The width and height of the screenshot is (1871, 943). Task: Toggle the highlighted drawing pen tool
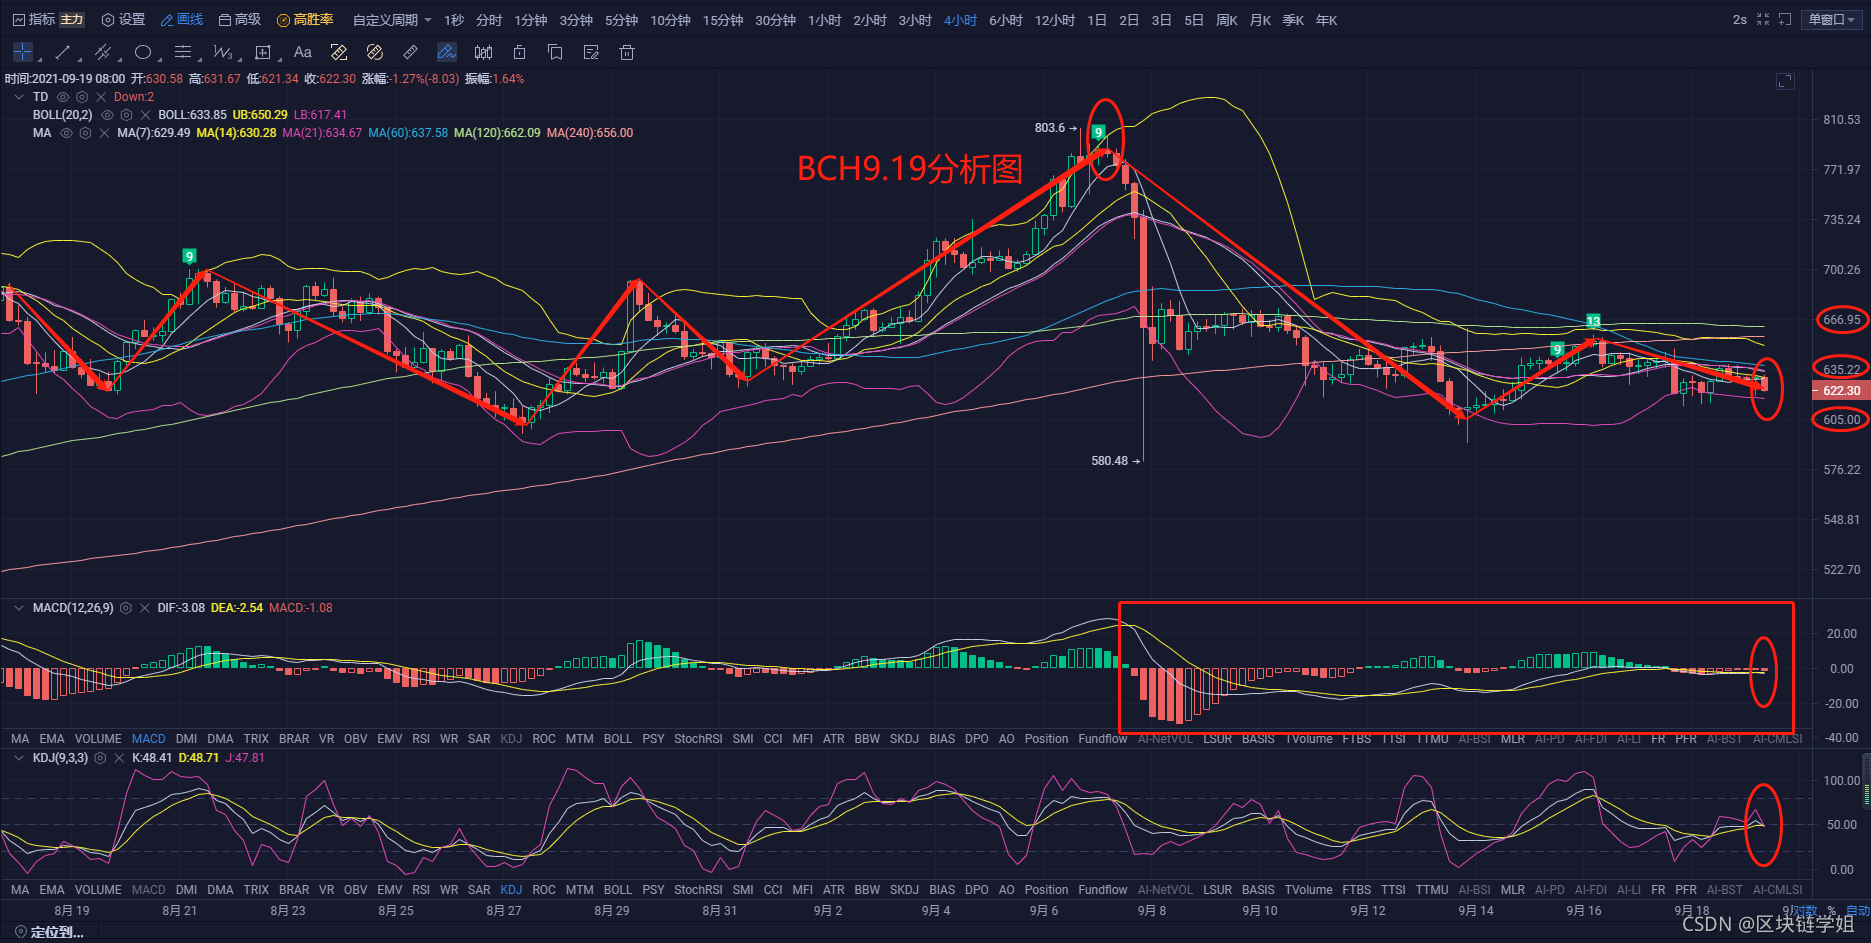tap(447, 52)
